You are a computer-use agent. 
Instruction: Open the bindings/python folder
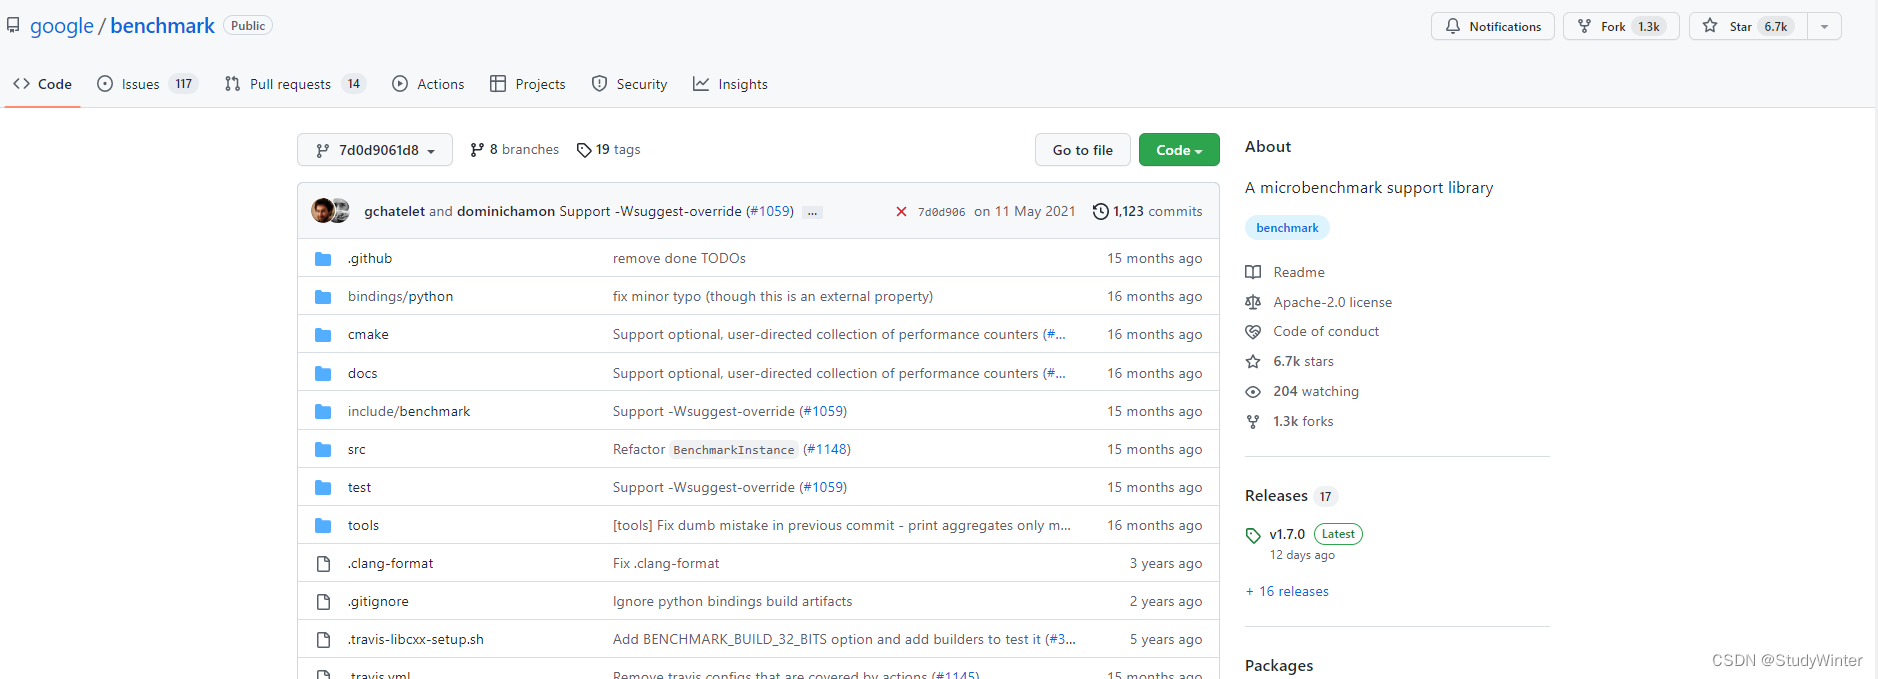point(400,297)
